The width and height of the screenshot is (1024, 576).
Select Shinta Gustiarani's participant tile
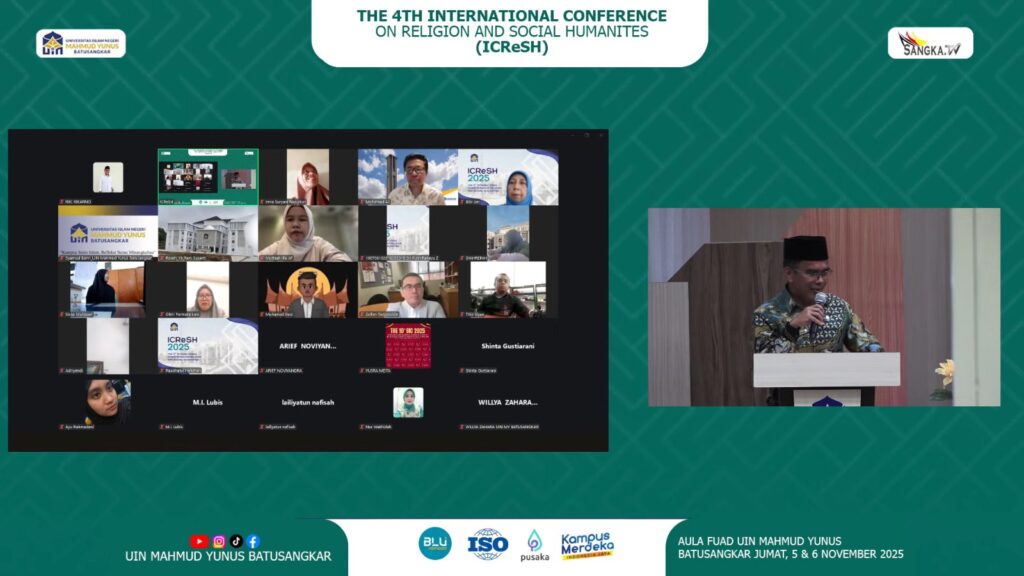508,346
